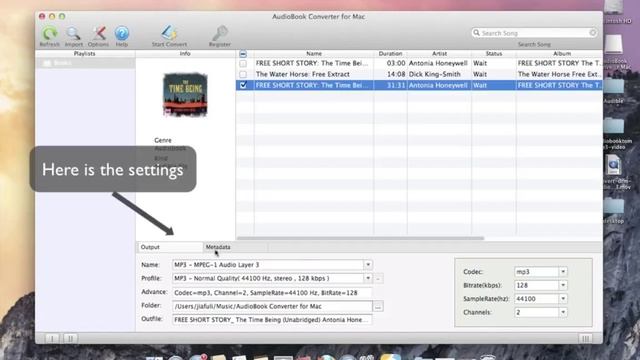Browse output folder with ellipsis button
This screenshot has width=640, height=360.
[378, 306]
